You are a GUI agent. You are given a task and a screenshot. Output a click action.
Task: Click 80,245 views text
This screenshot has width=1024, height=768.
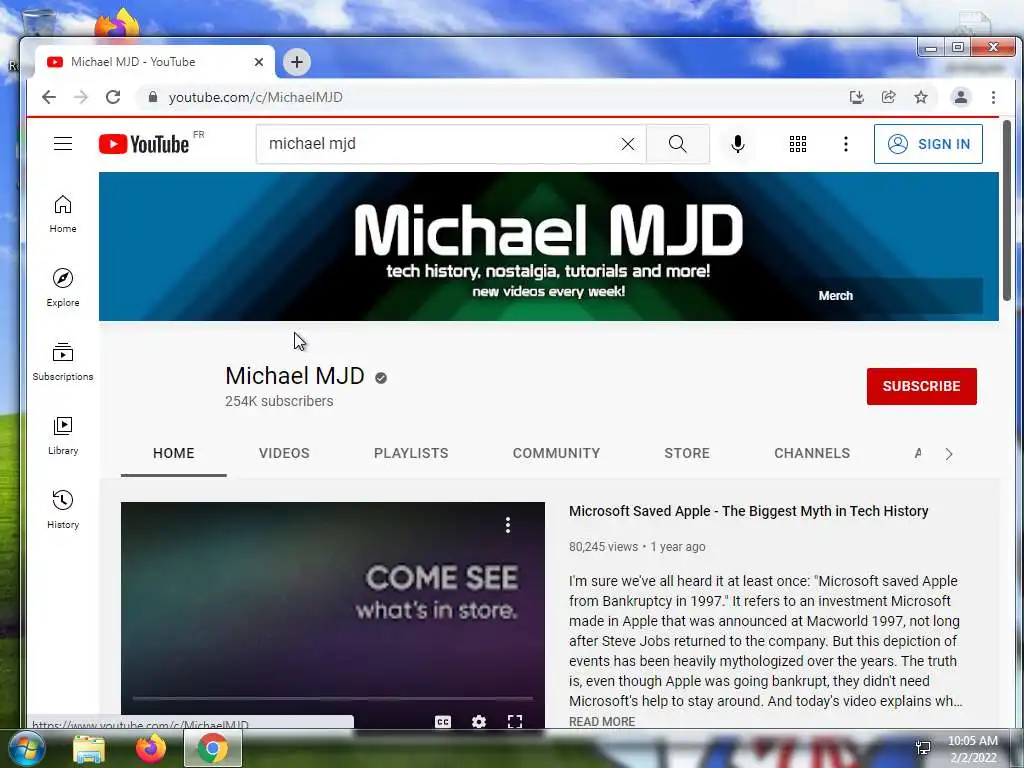click(x=603, y=547)
